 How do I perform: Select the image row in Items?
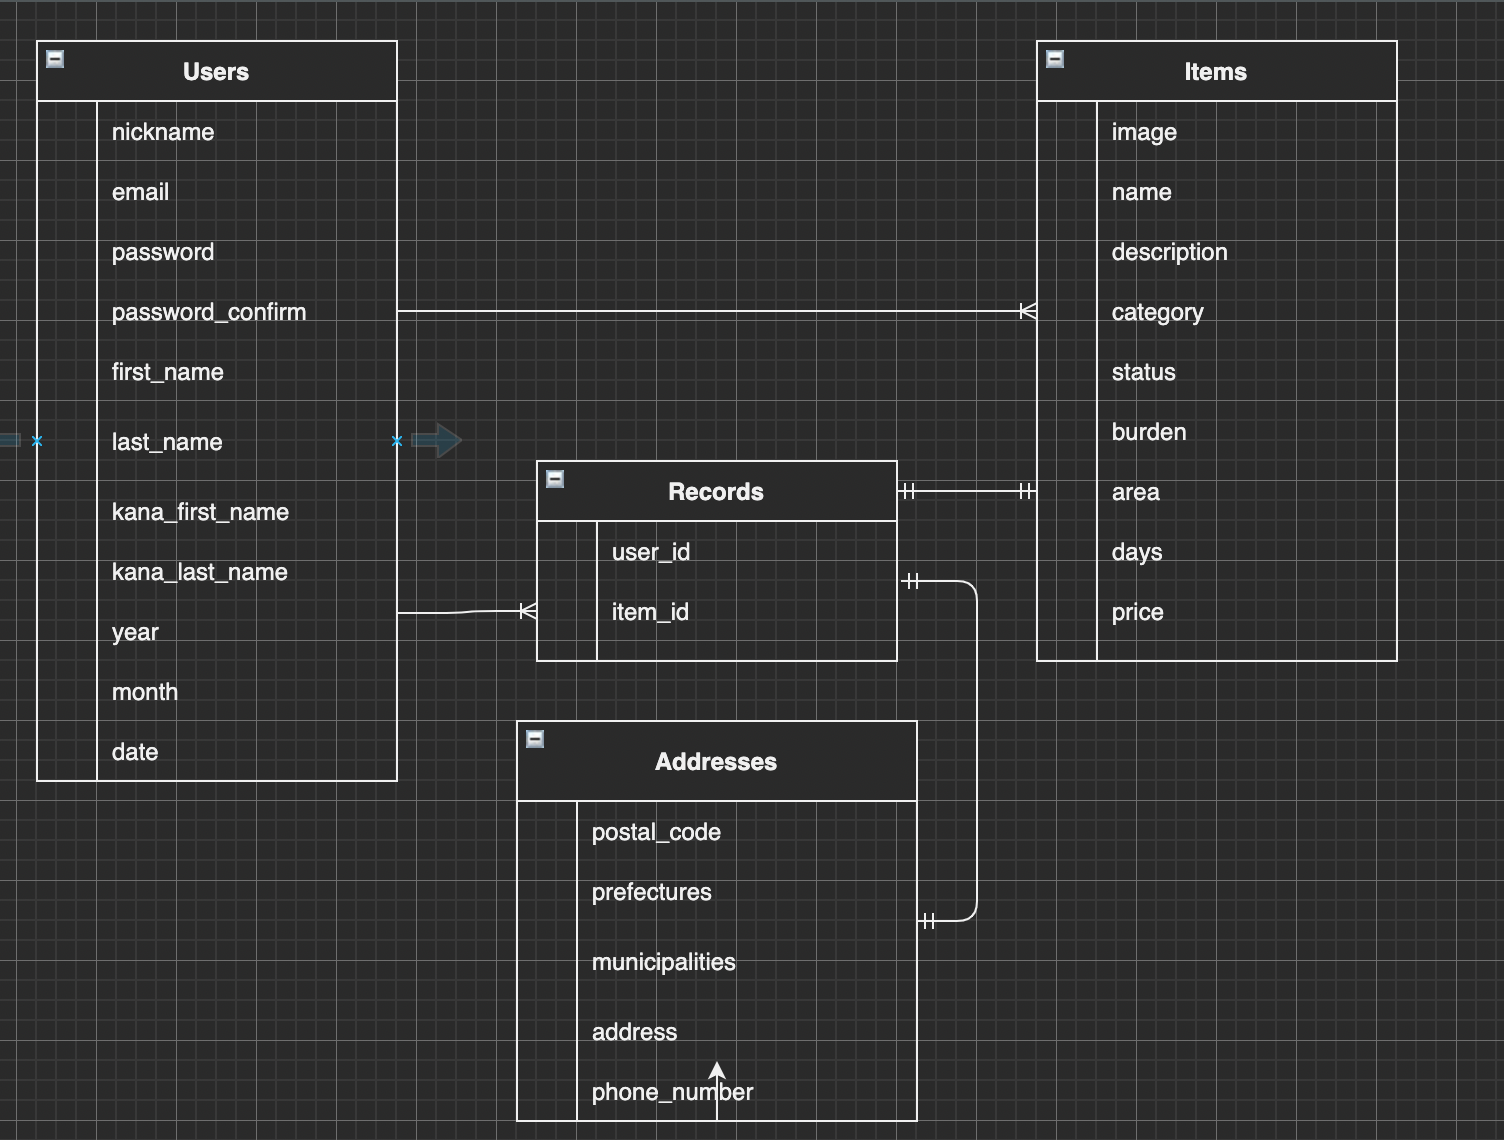coord(1217,131)
